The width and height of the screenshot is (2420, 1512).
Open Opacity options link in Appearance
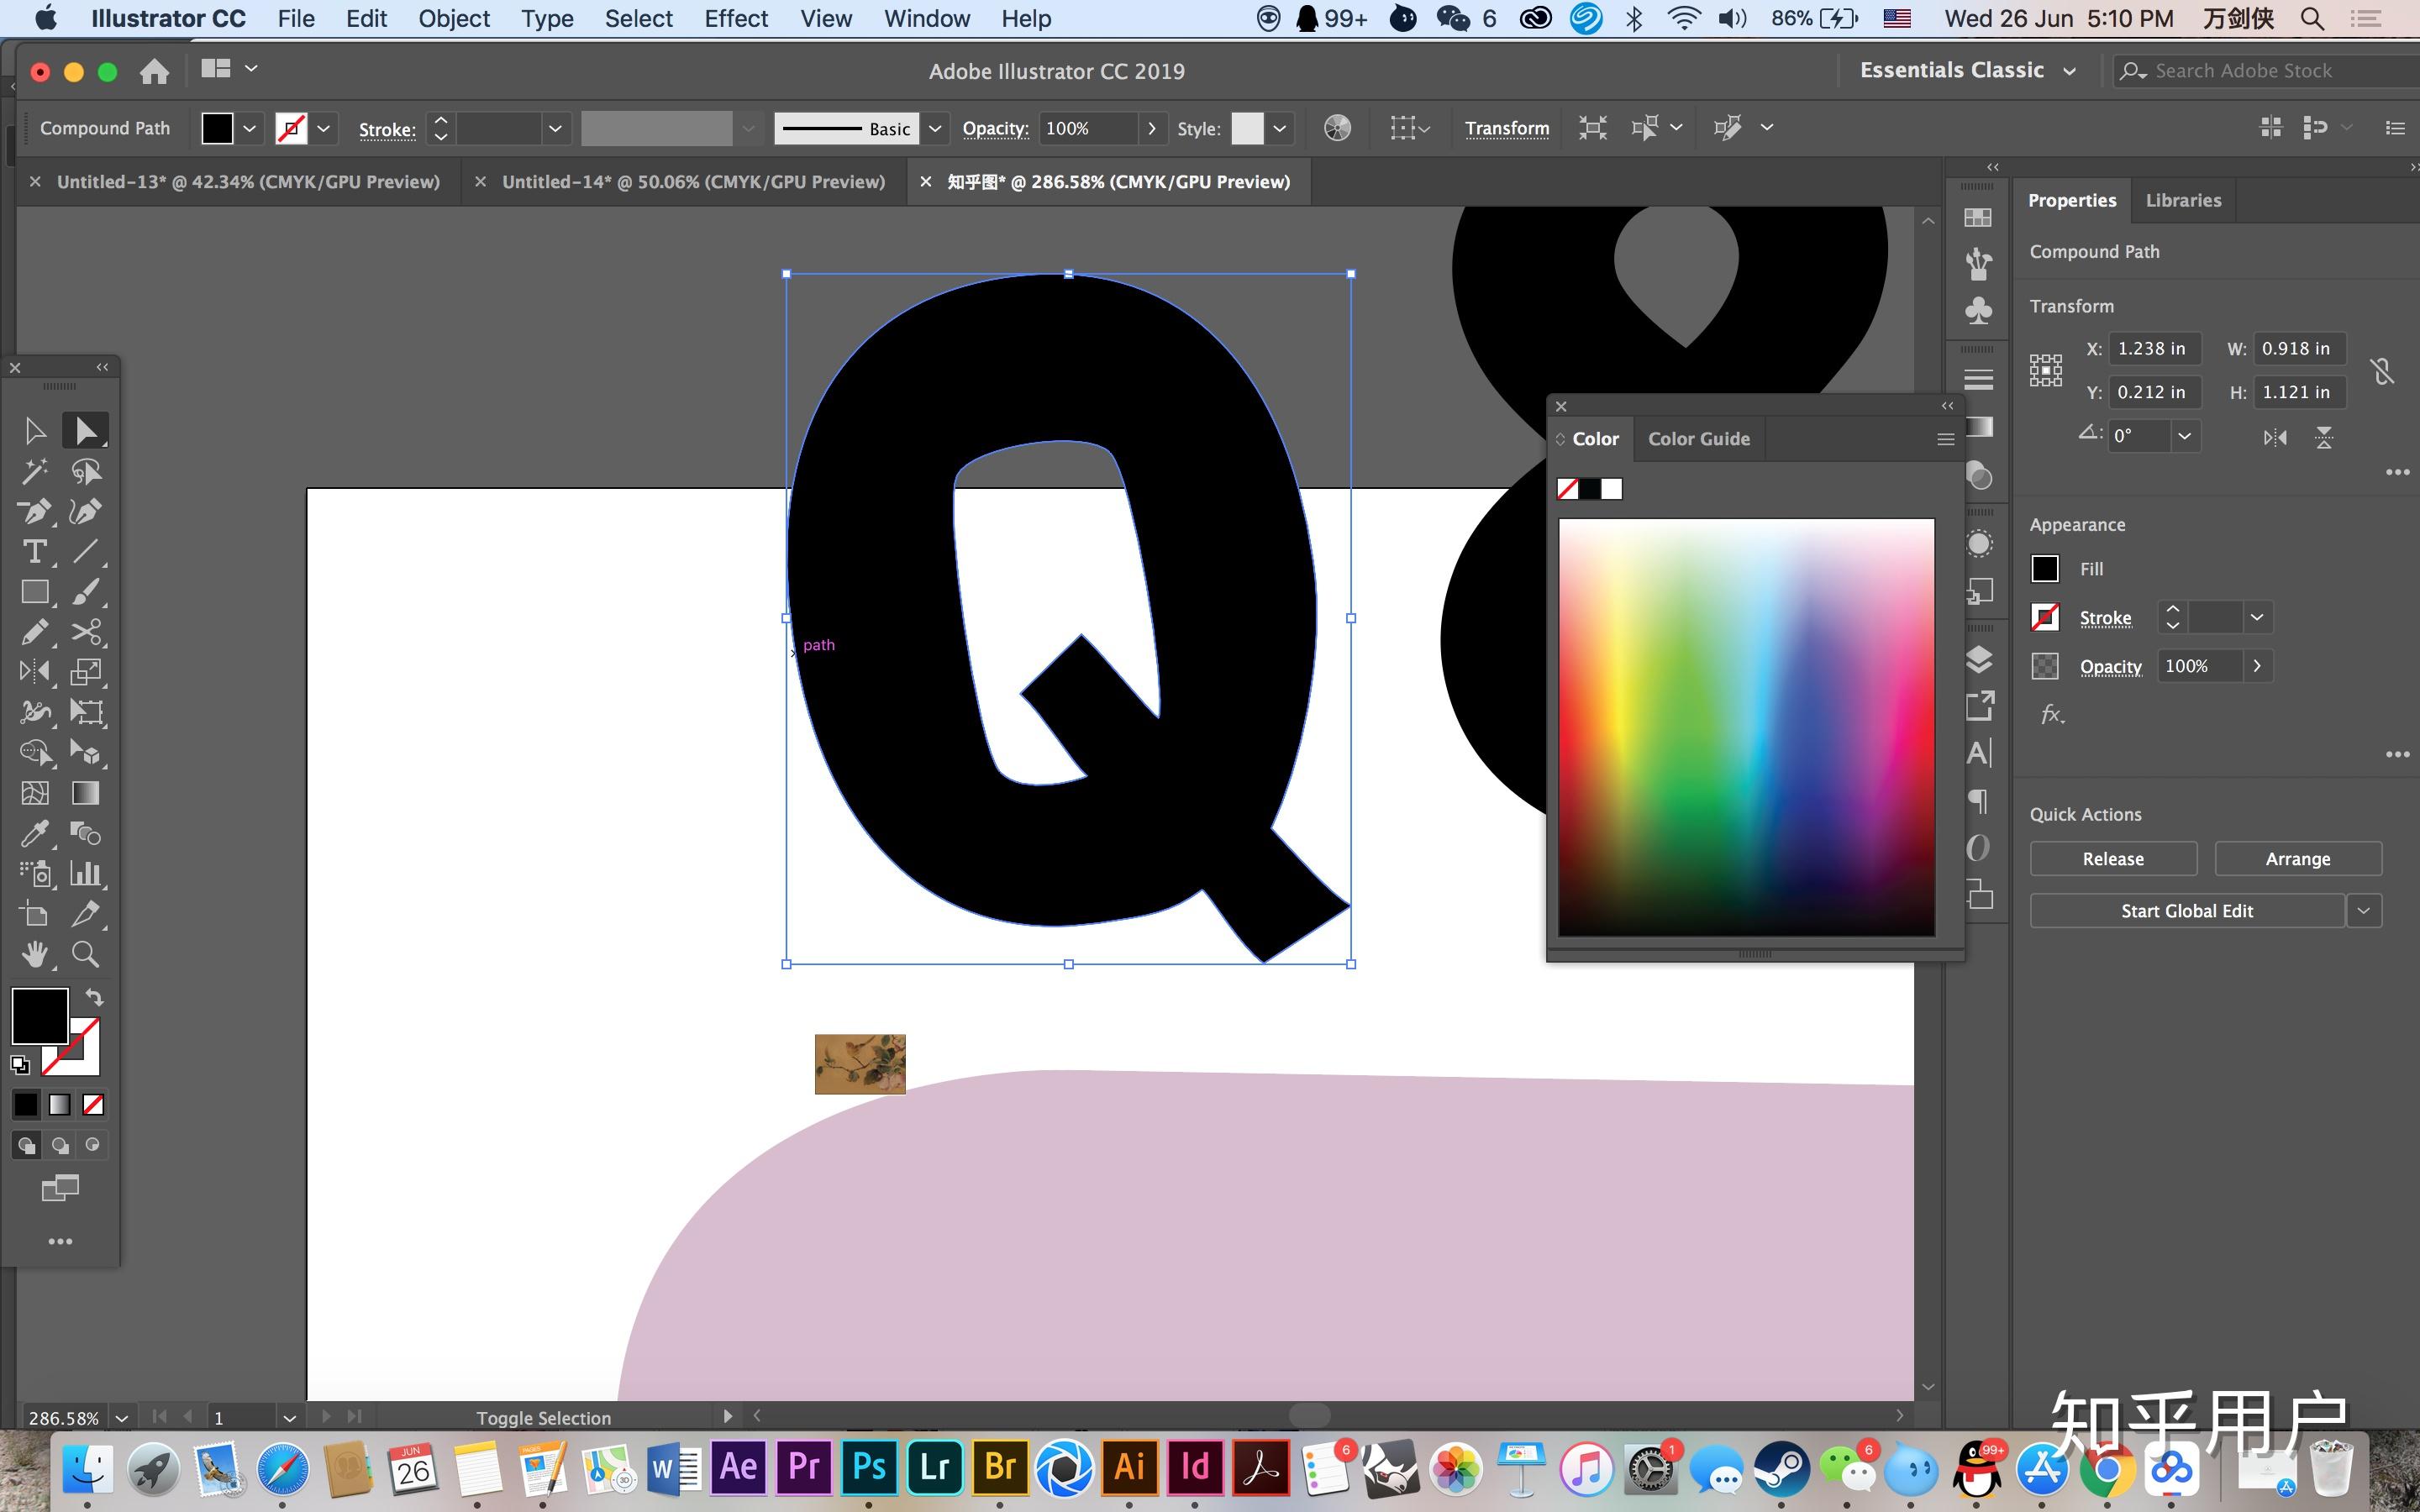2110,667
